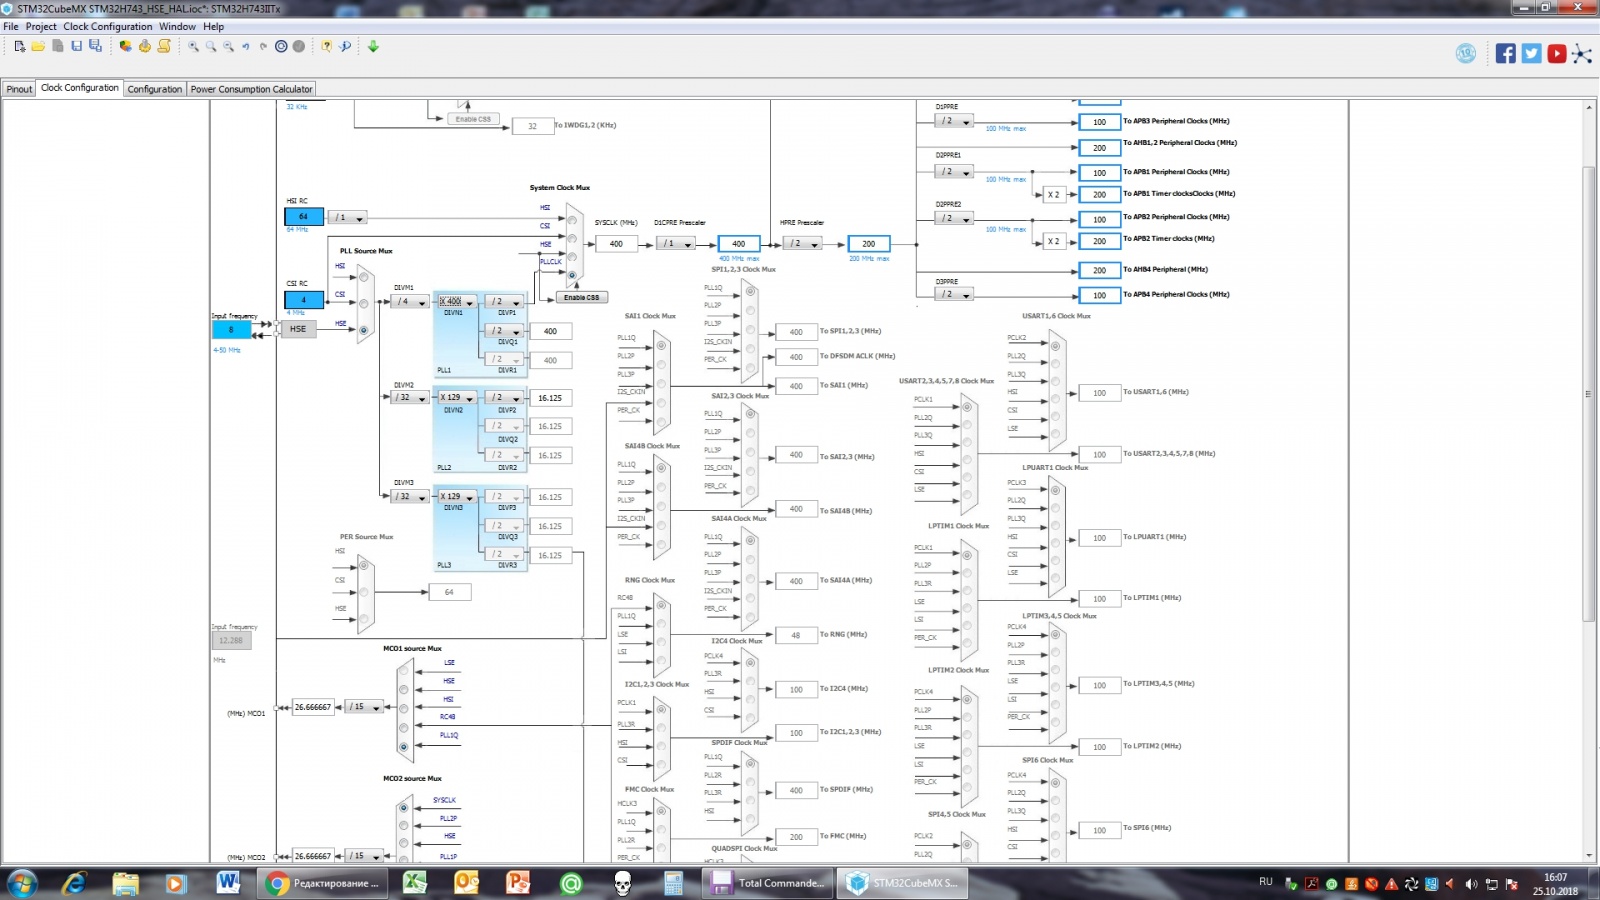This screenshot has height=900, width=1600.
Task: Click the Undo arrow toolbar icon
Action: point(246,46)
